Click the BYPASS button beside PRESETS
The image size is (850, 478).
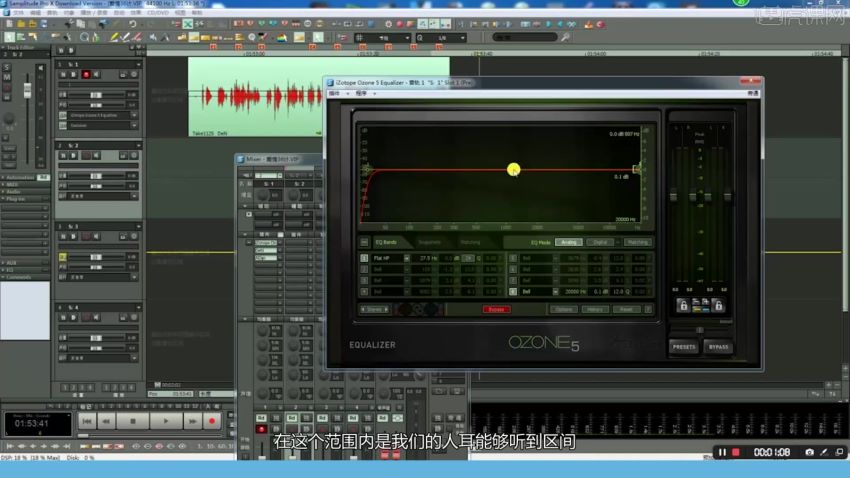[718, 347]
